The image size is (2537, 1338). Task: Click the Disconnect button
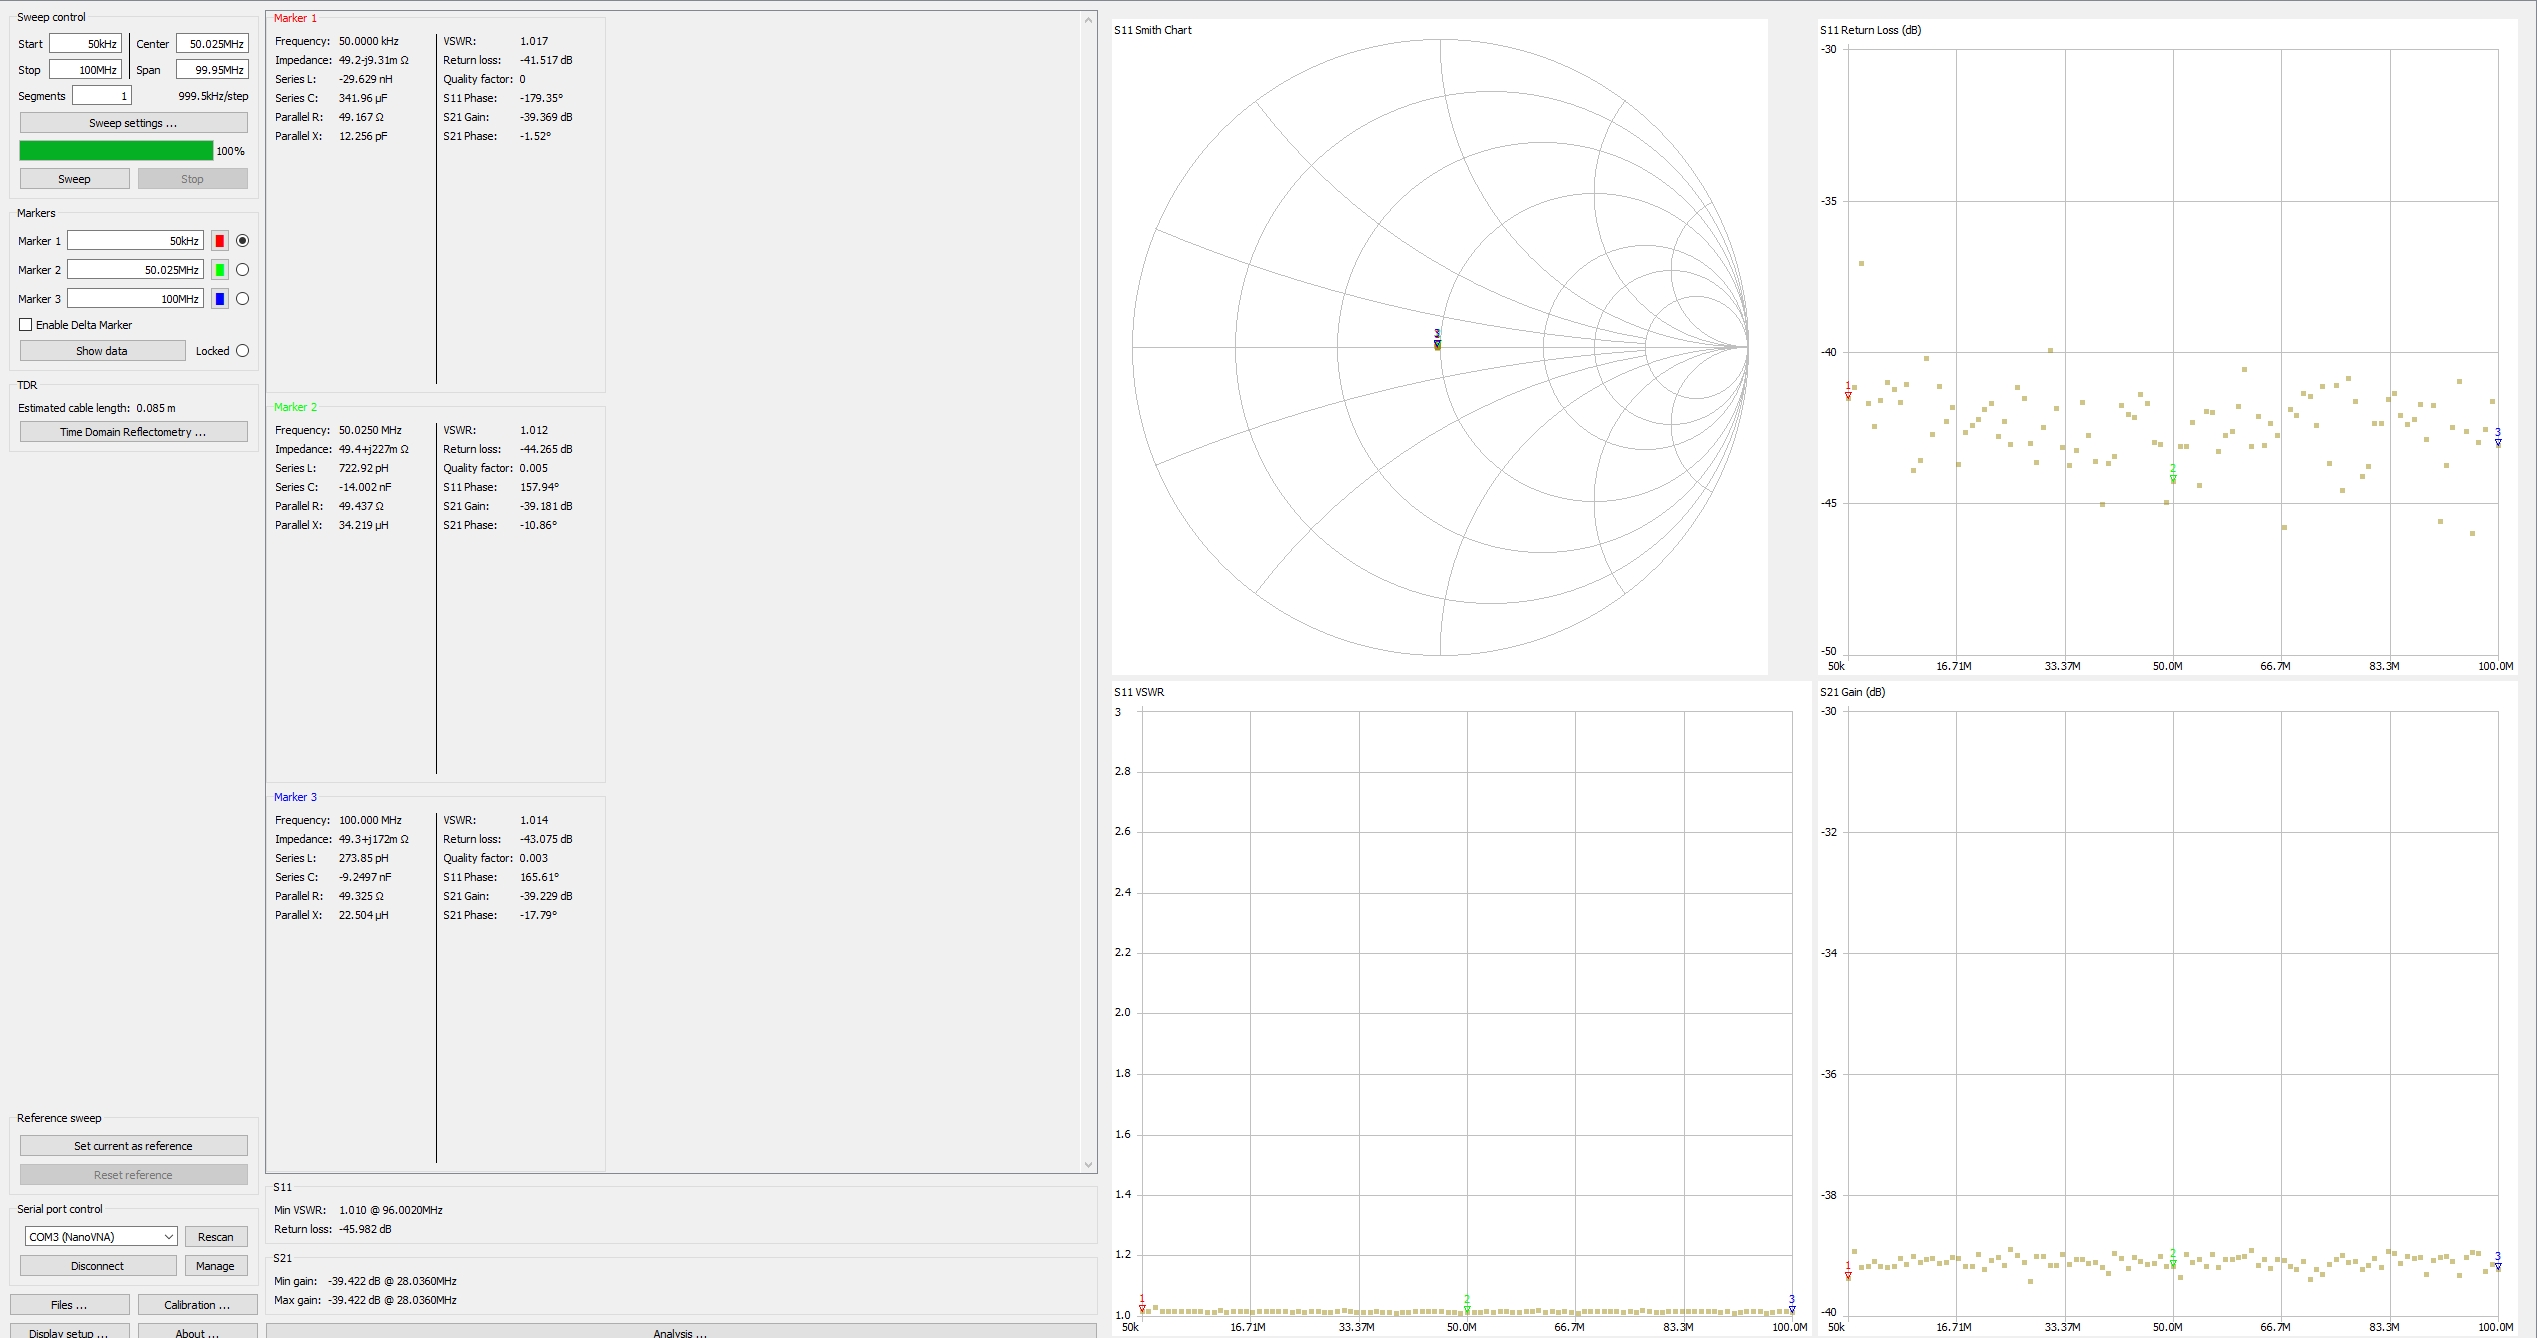(98, 1266)
